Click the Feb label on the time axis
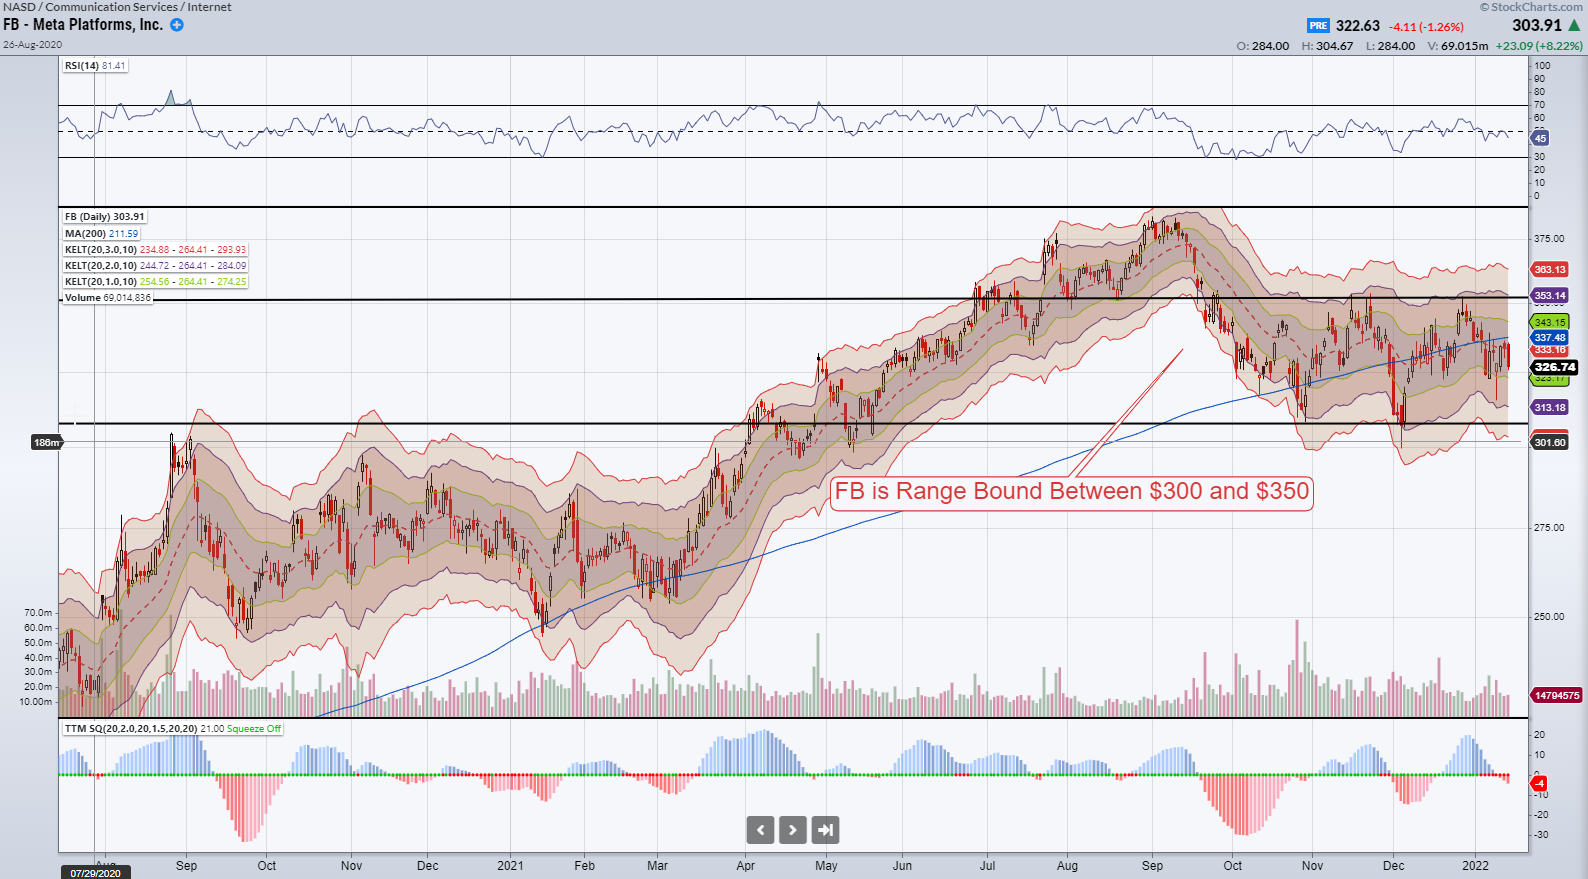Image resolution: width=1588 pixels, height=879 pixels. tap(584, 866)
